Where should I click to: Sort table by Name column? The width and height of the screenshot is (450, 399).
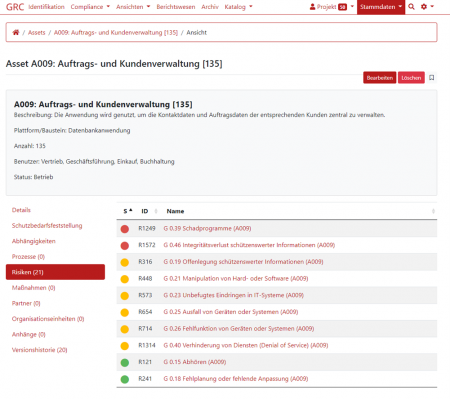click(x=299, y=211)
